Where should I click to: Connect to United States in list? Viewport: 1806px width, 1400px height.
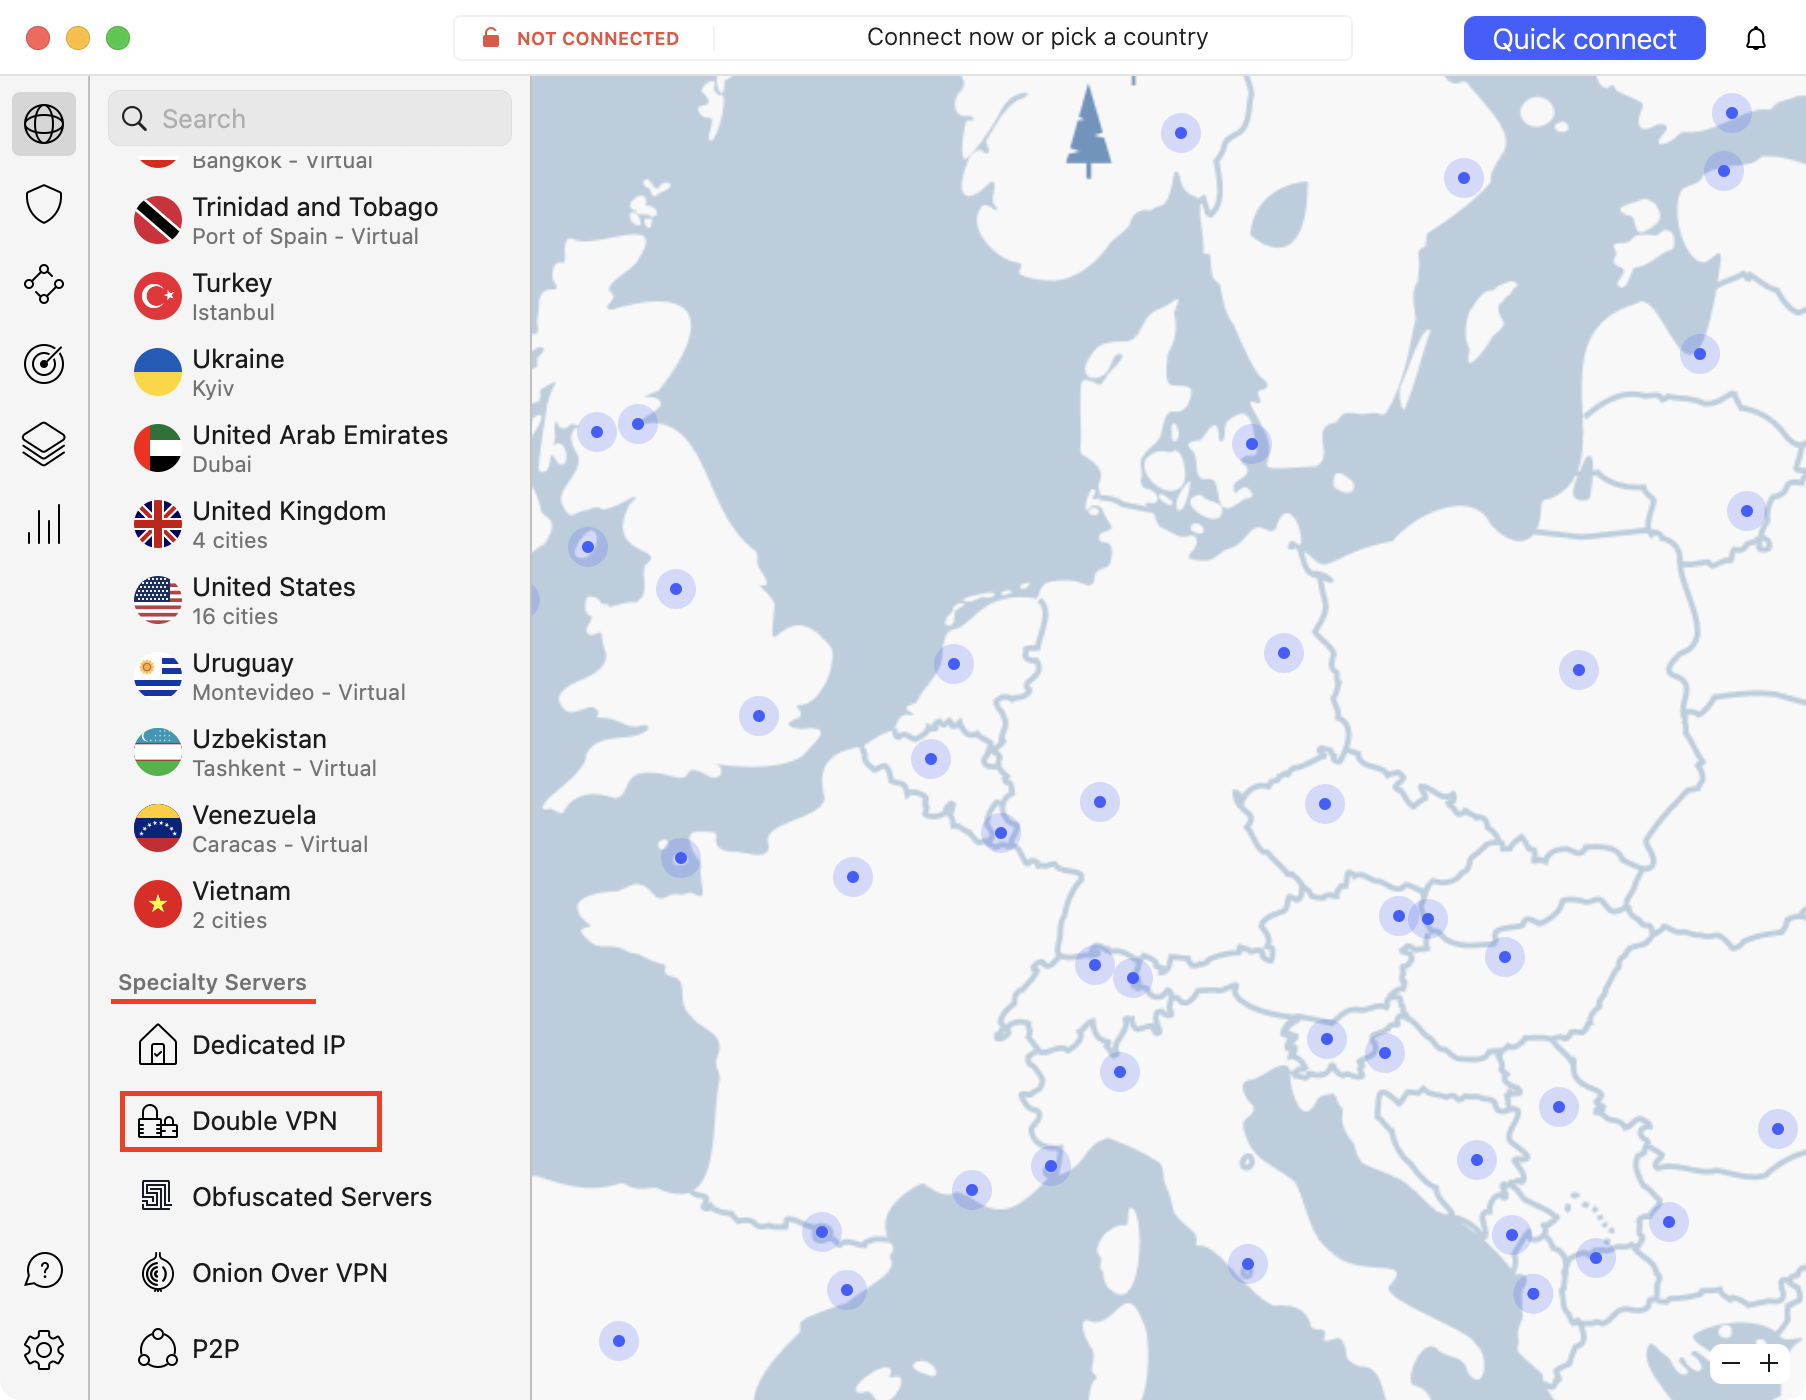[273, 600]
